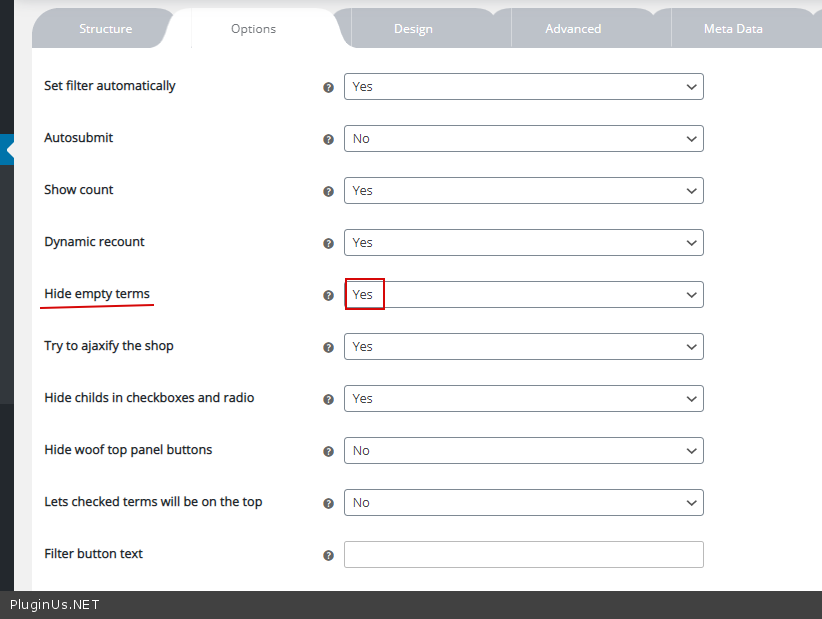Image resolution: width=822 pixels, height=619 pixels.
Task: Select the Meta Data tab
Action: 733,29
